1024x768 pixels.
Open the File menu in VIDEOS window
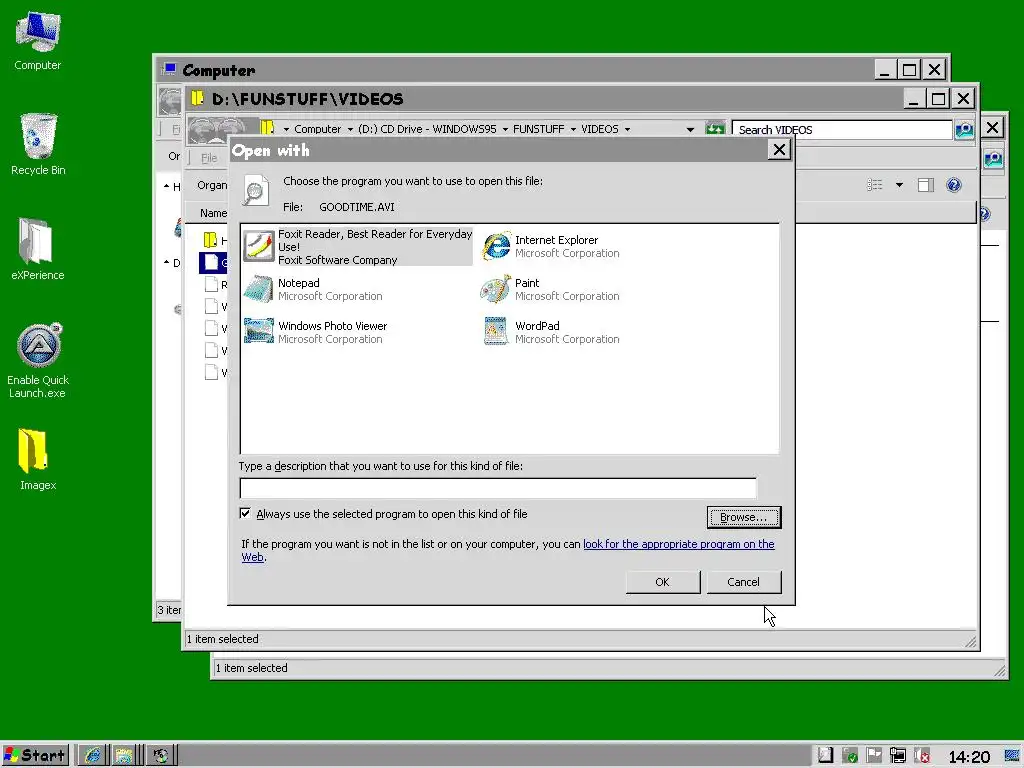[209, 157]
